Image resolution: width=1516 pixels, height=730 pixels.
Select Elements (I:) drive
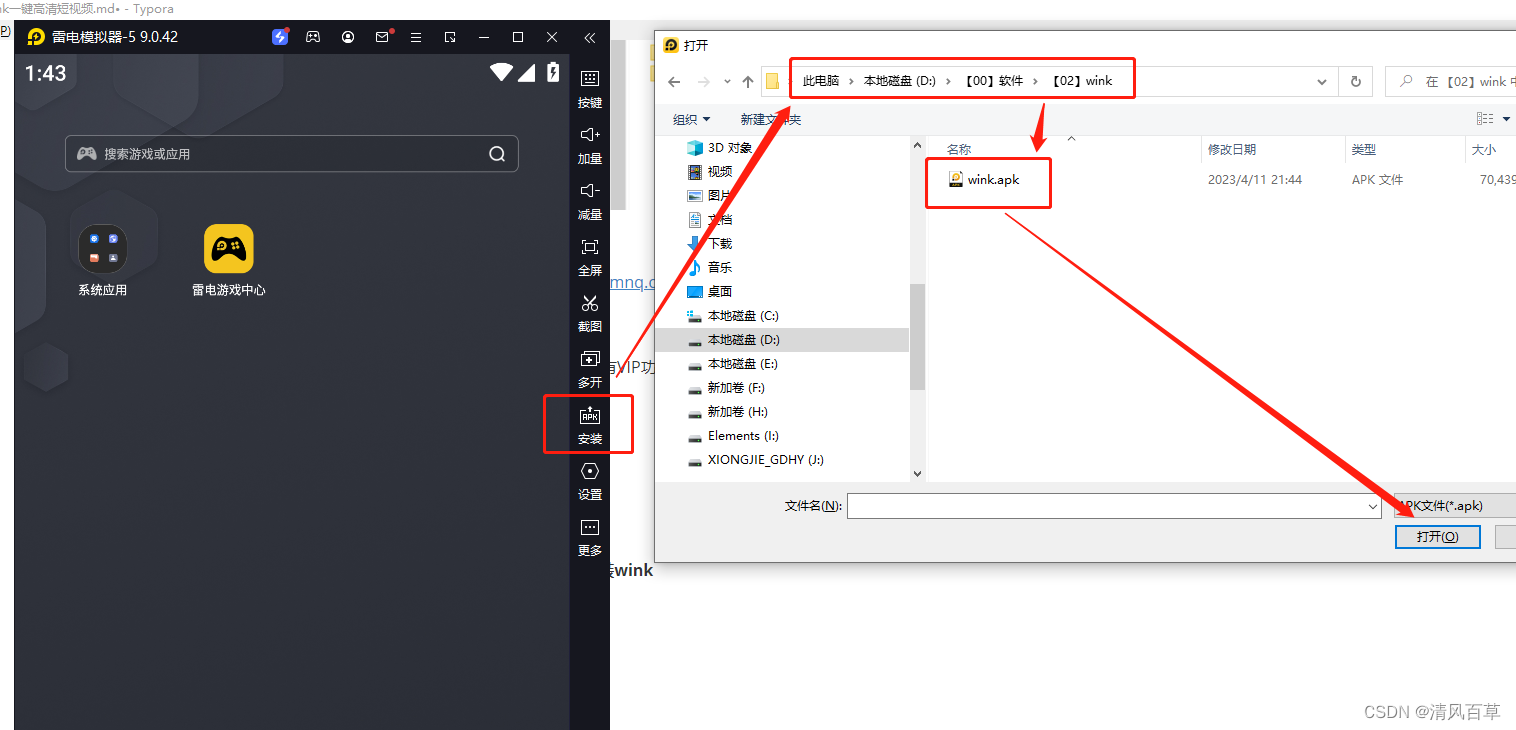click(x=733, y=436)
